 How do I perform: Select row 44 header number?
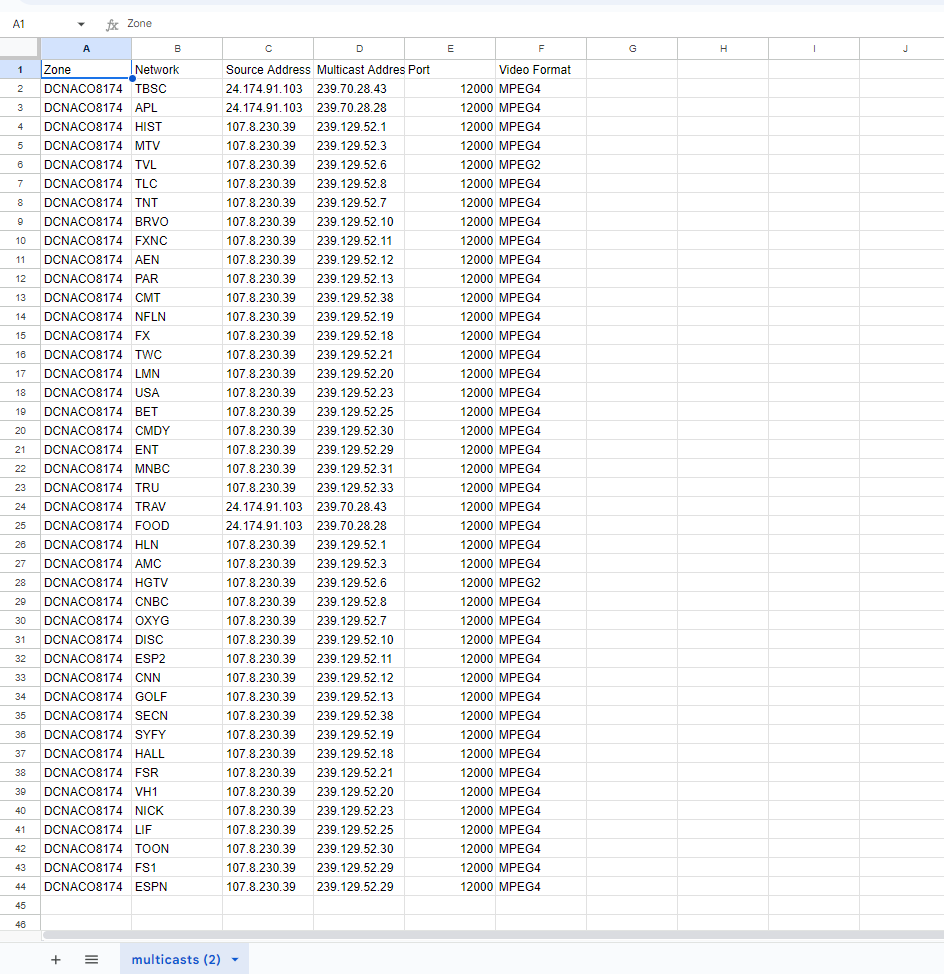click(x=20, y=887)
